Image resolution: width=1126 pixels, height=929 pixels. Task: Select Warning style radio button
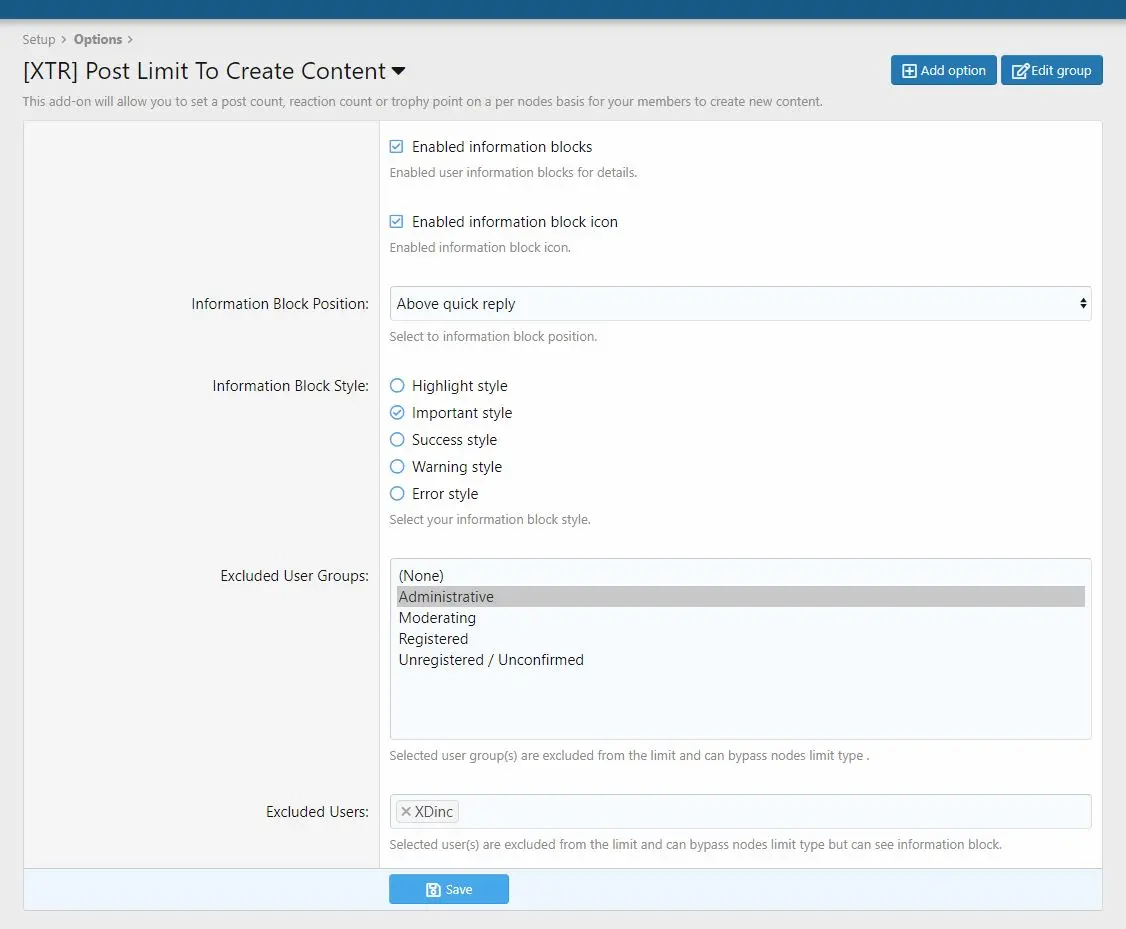click(x=397, y=467)
